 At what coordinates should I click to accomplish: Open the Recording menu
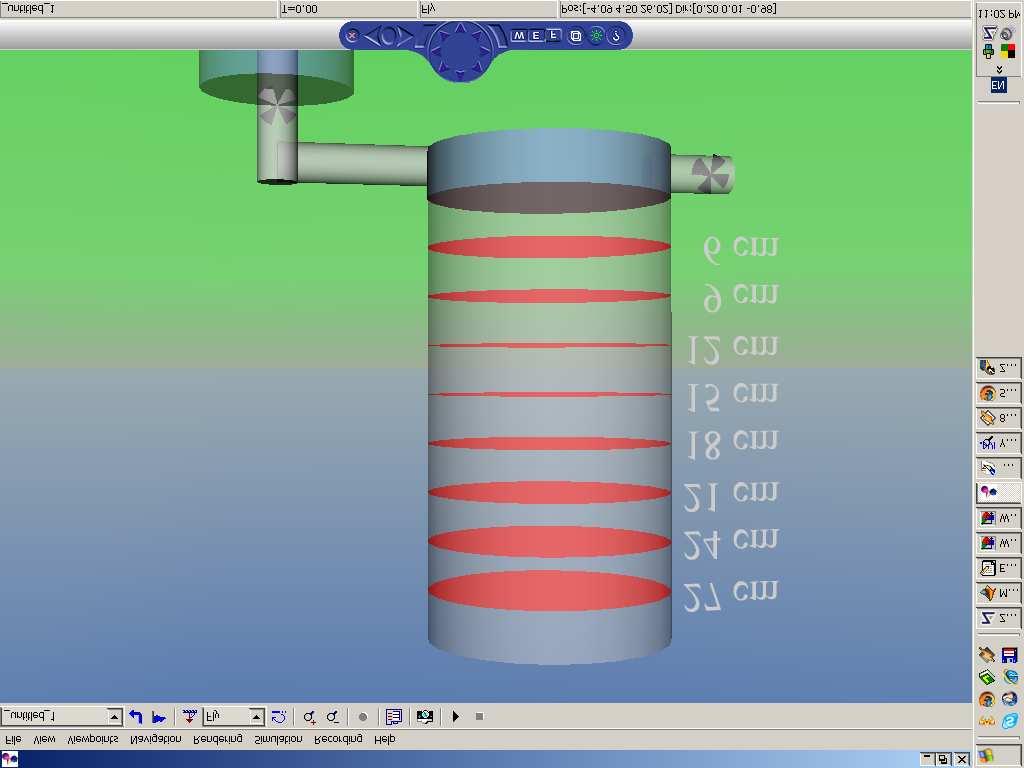338,739
